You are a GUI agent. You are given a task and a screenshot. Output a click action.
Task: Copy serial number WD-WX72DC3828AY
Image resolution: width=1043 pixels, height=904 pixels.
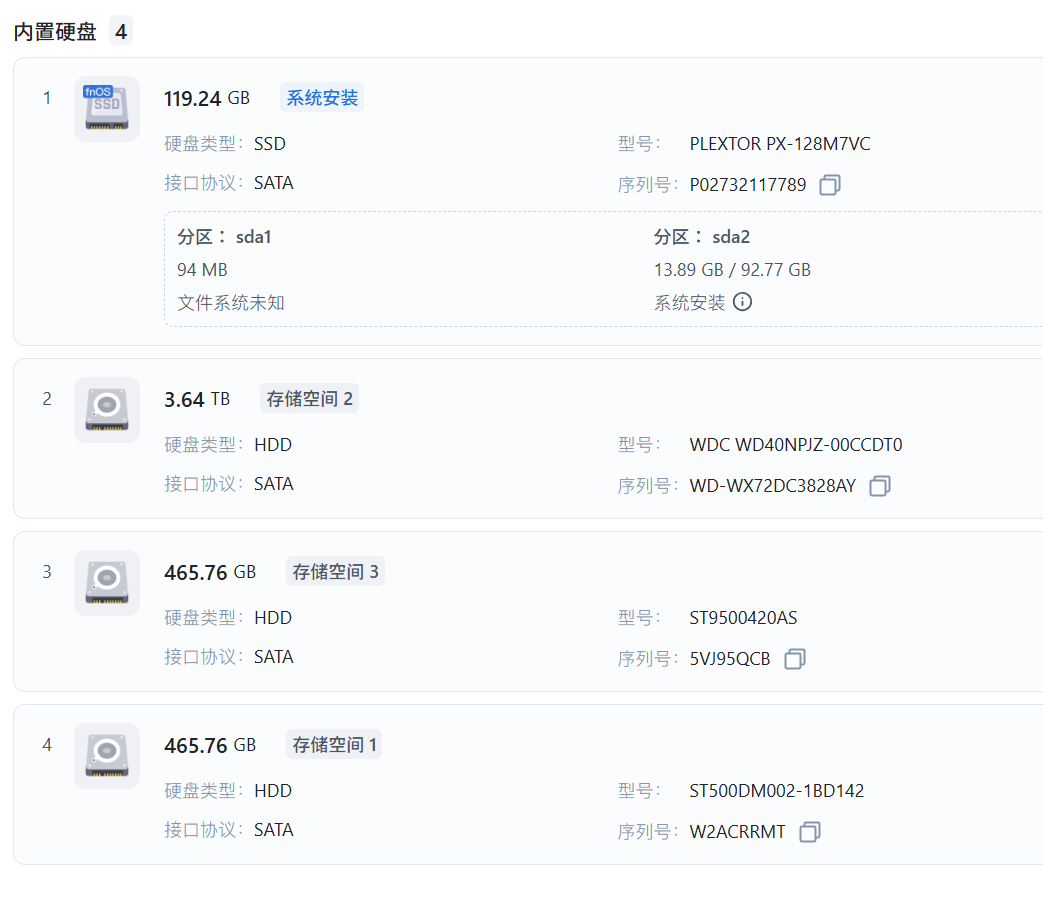tap(879, 486)
